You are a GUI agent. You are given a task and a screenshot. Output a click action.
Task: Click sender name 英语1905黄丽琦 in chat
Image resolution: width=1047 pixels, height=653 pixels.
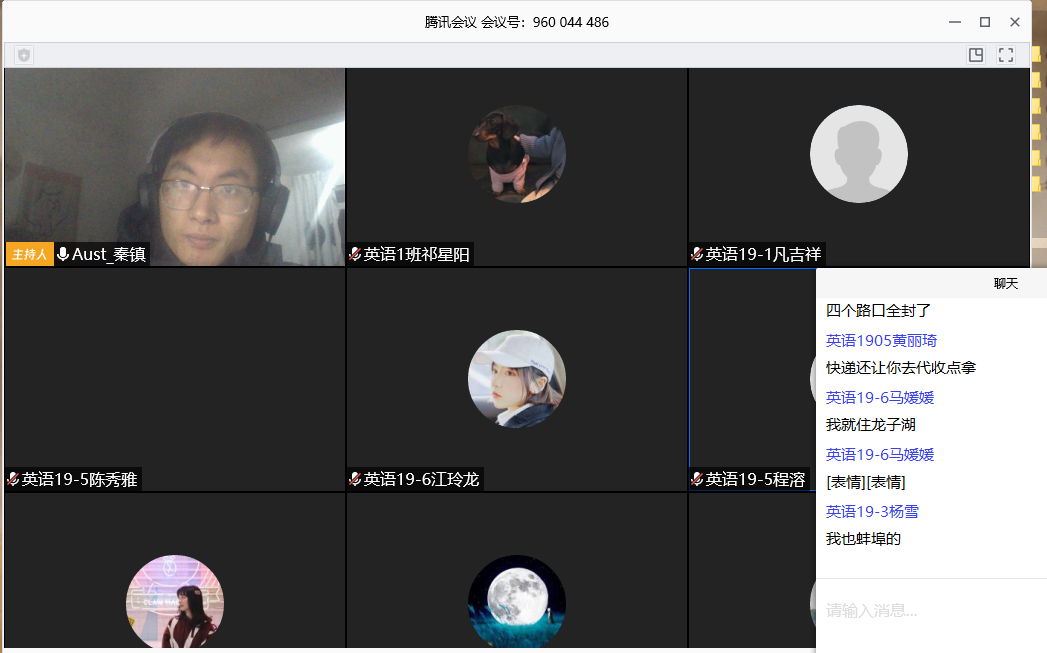click(x=881, y=341)
